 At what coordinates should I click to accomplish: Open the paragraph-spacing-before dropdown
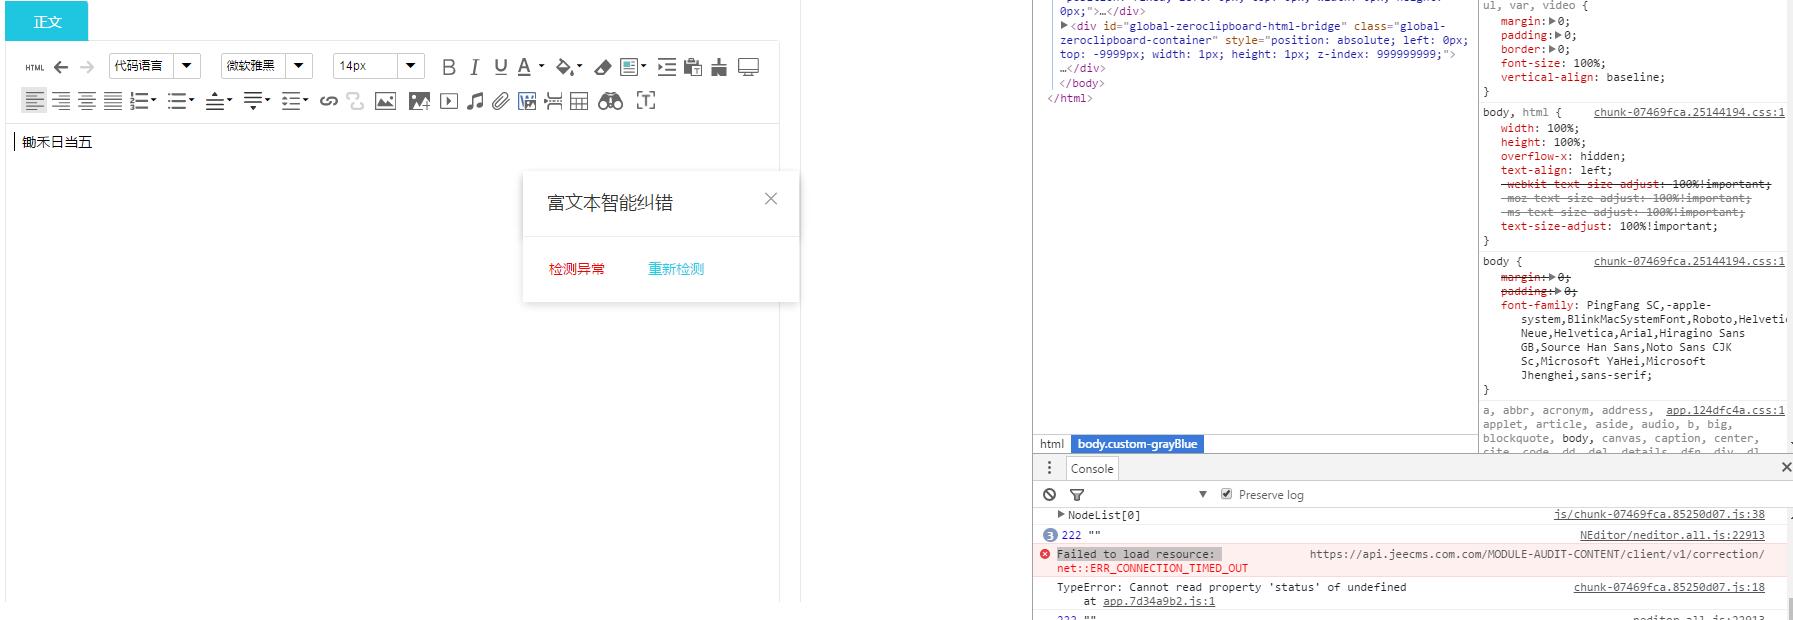(229, 100)
